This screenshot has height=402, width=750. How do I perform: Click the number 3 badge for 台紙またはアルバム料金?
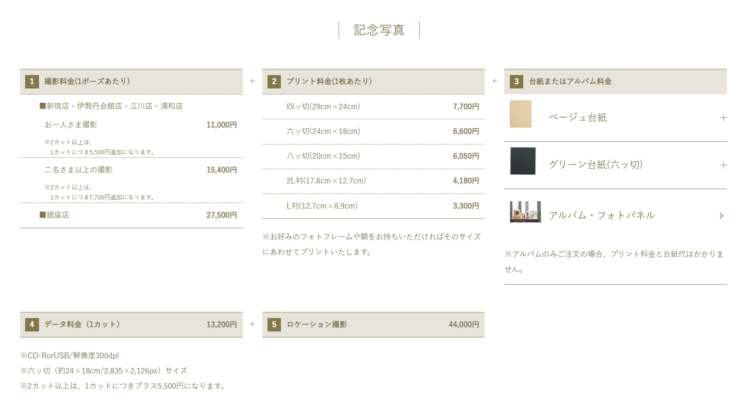click(516, 81)
